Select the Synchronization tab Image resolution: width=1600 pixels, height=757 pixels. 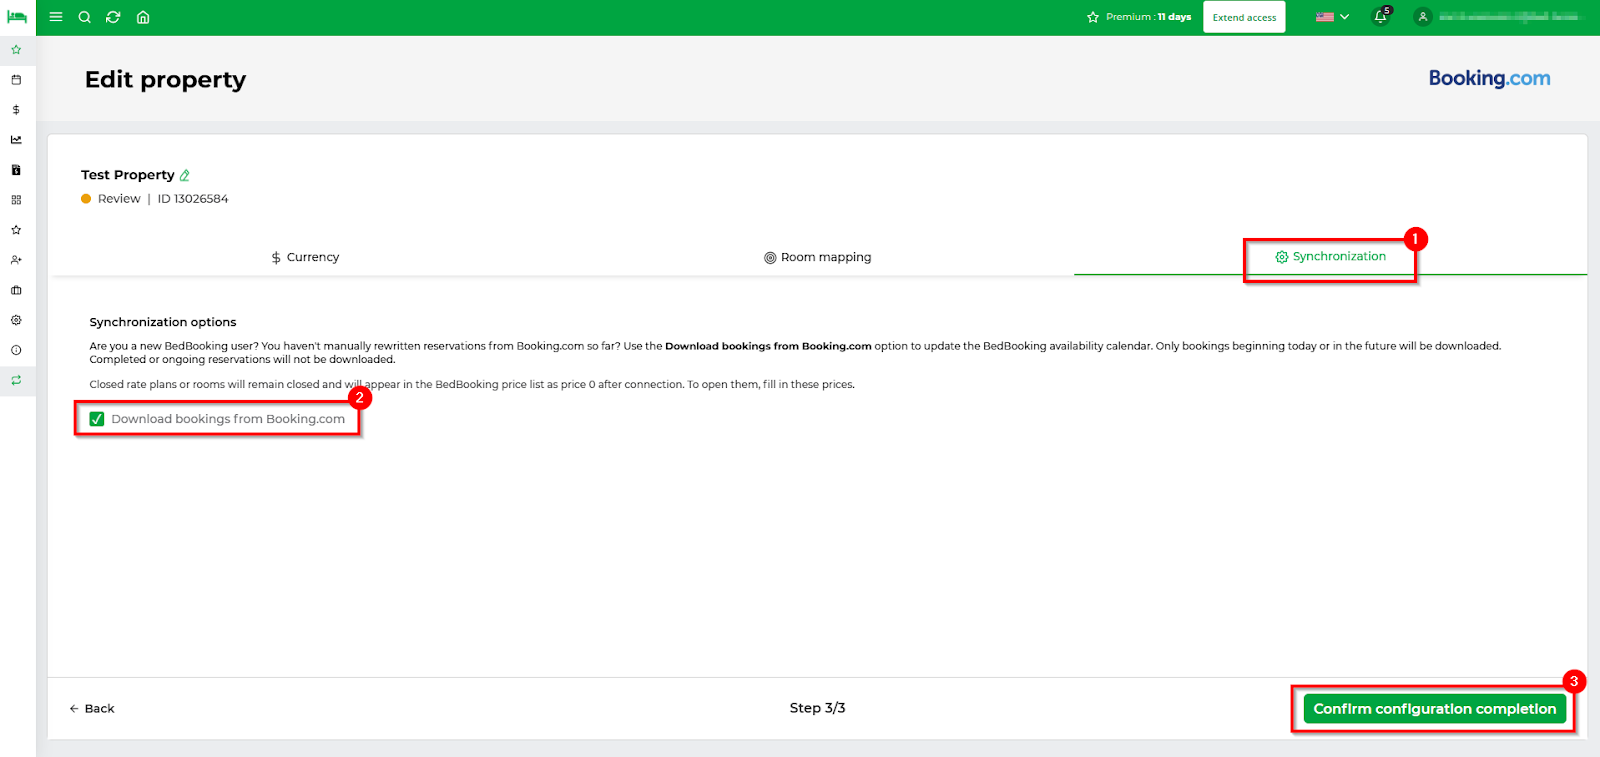[1331, 257]
